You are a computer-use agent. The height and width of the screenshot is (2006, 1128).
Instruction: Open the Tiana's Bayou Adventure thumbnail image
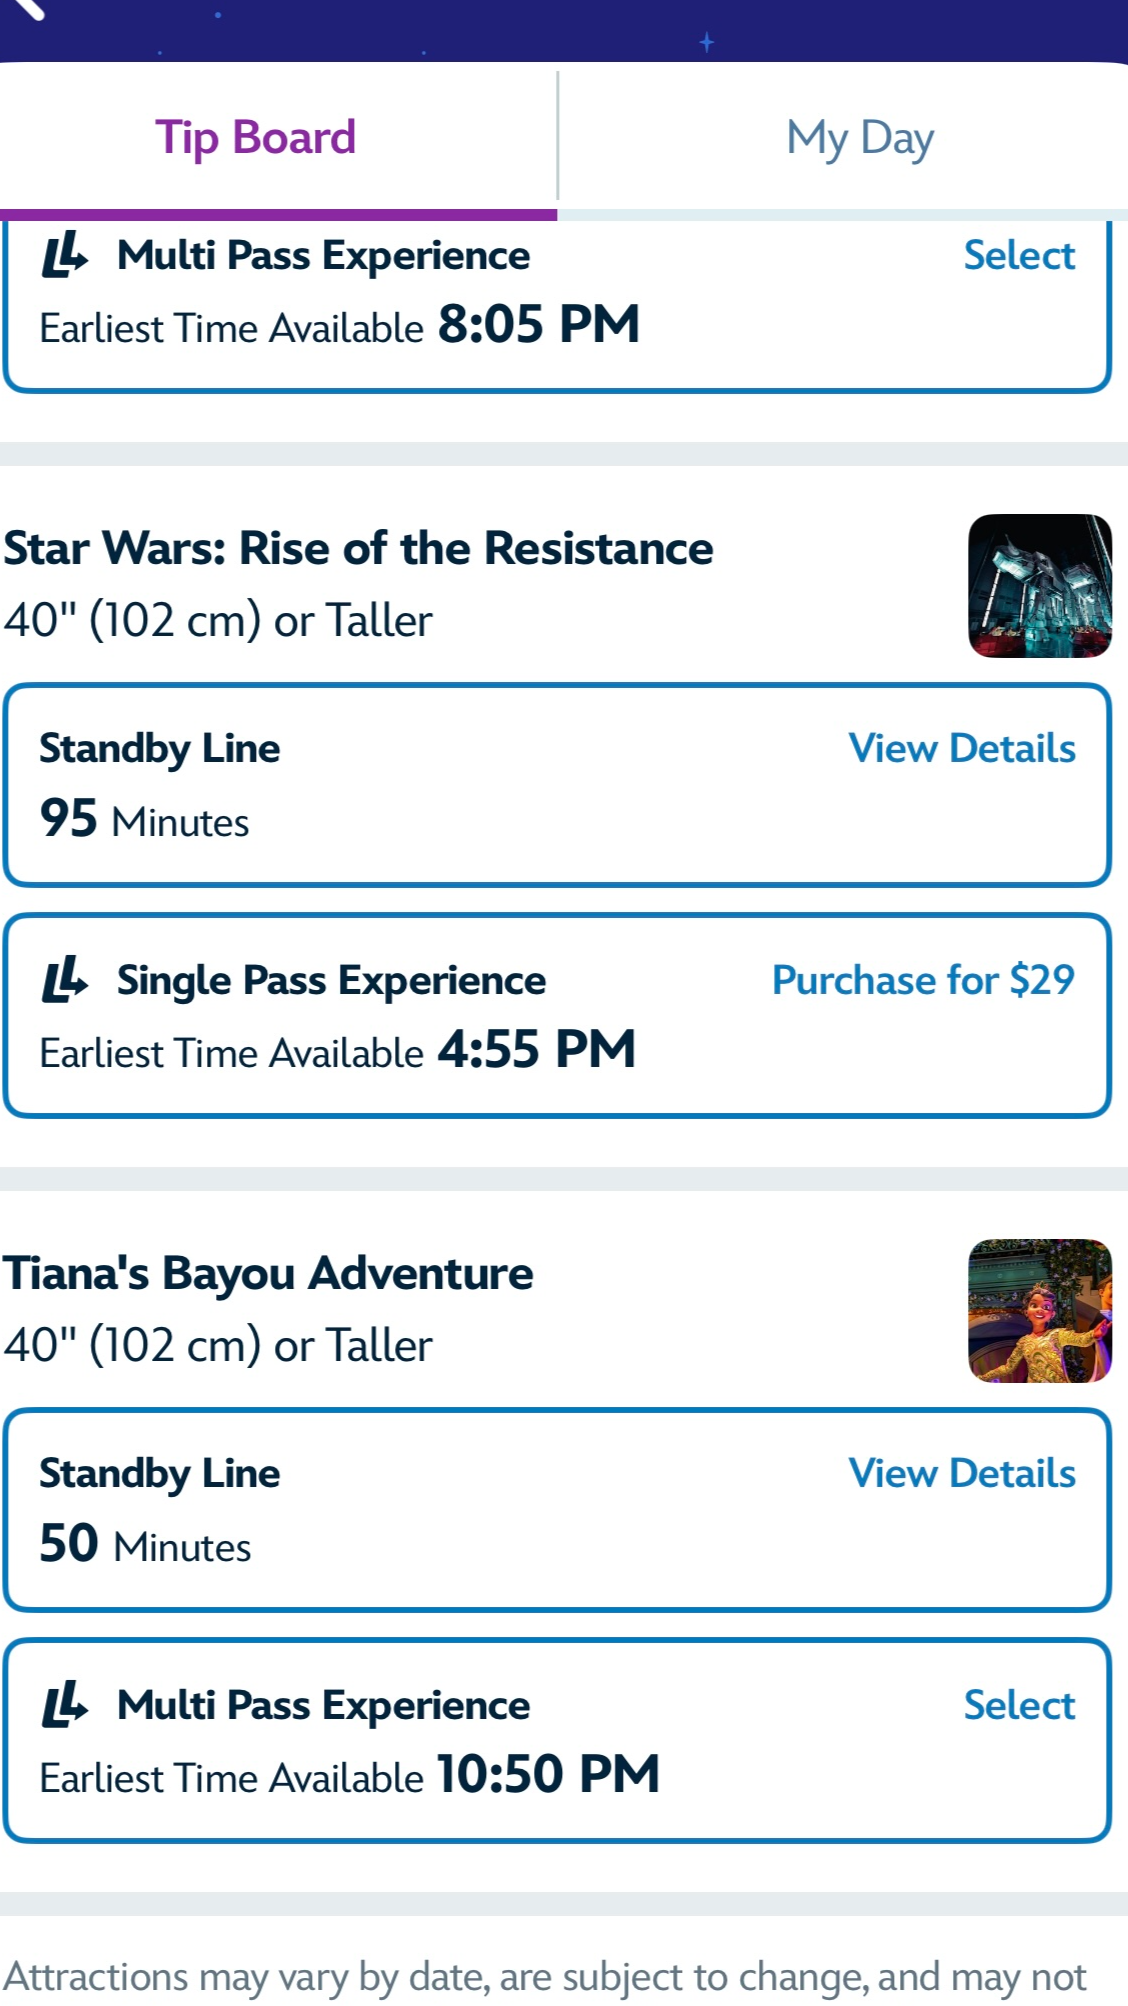[x=1039, y=1311]
